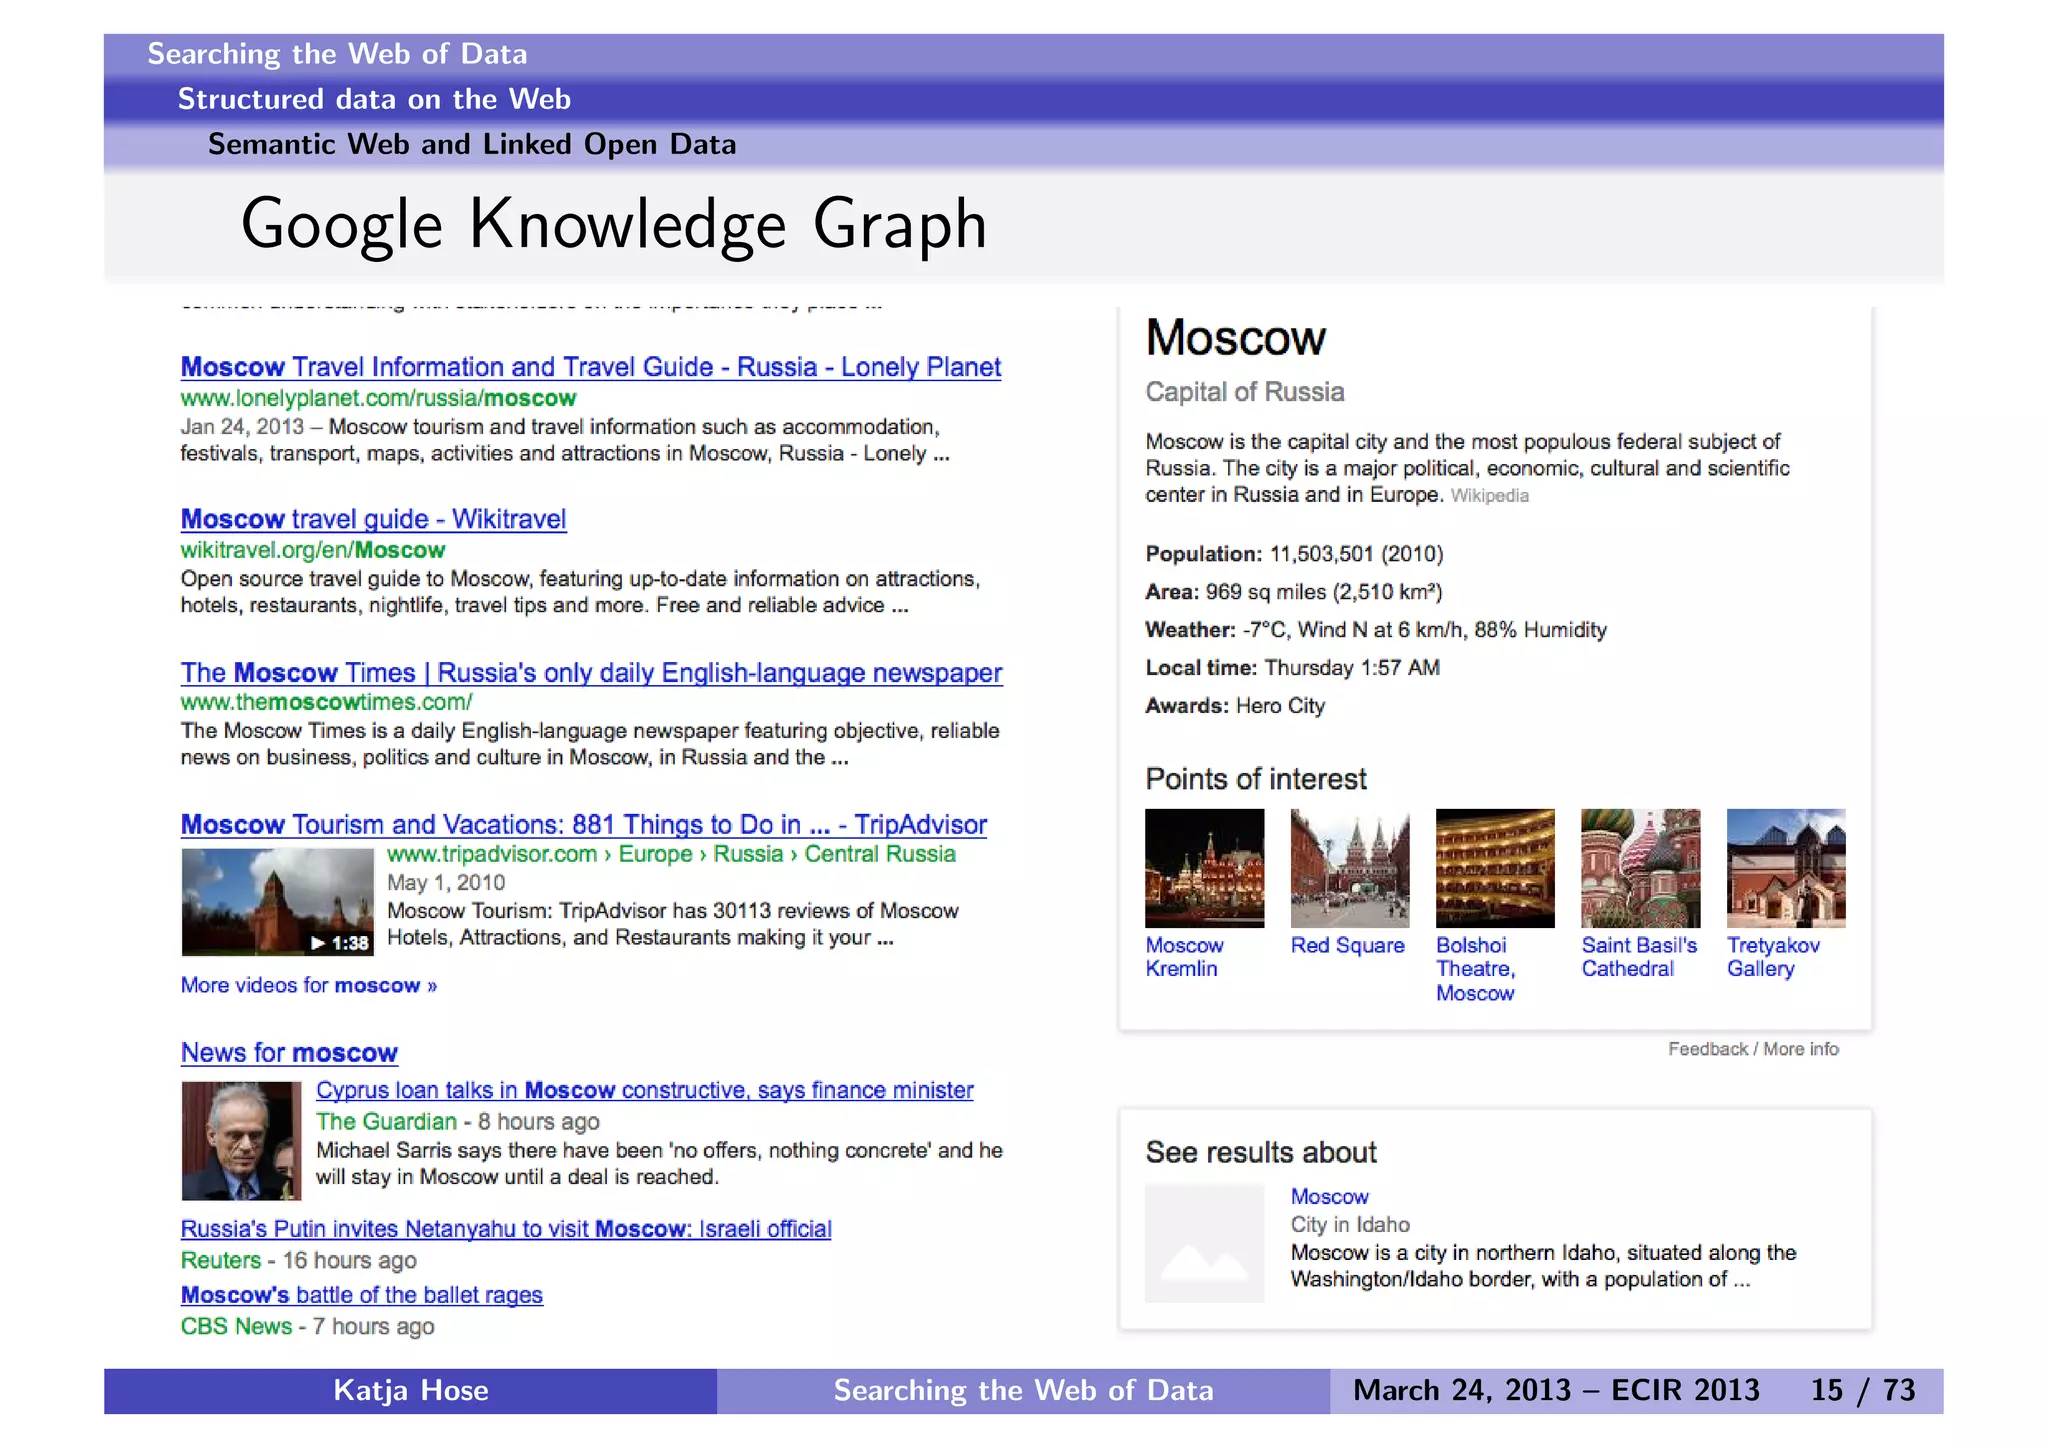Click 'Searching the Web of Data' header section

(337, 54)
